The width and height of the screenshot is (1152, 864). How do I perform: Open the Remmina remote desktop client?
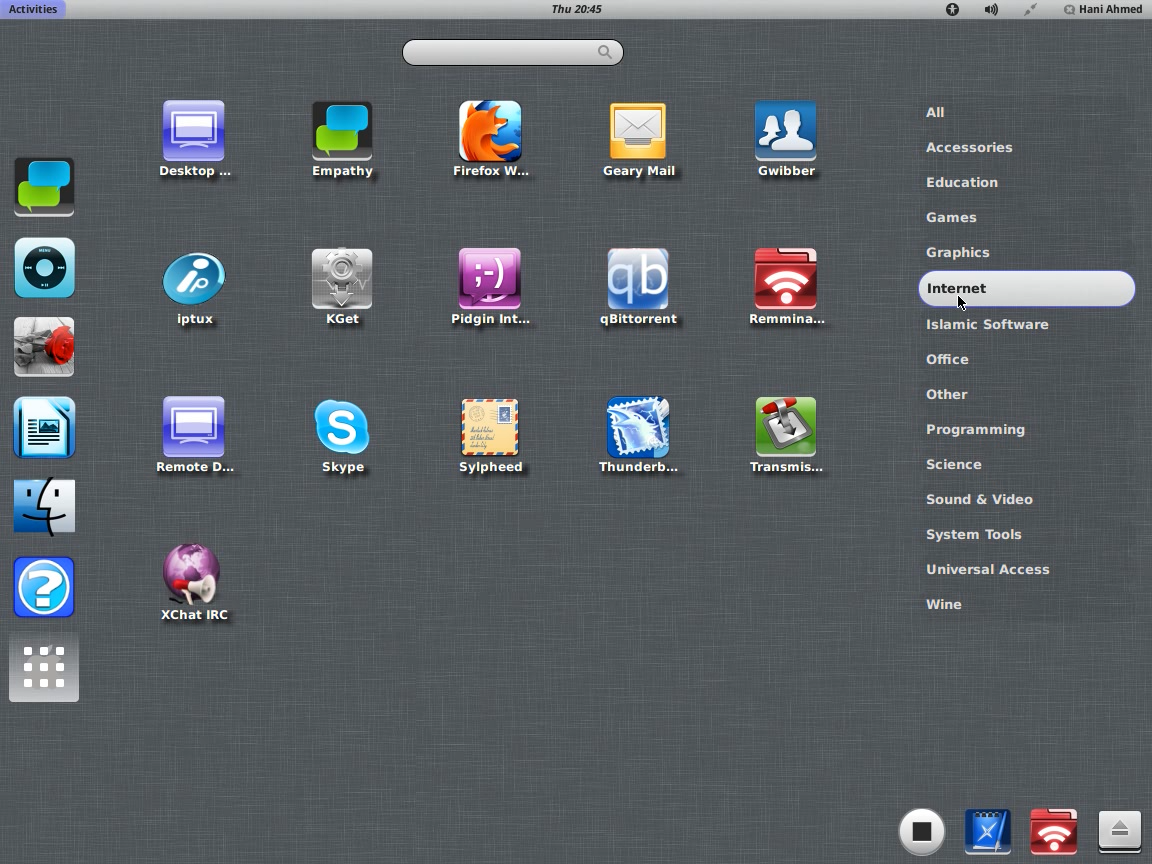point(786,279)
